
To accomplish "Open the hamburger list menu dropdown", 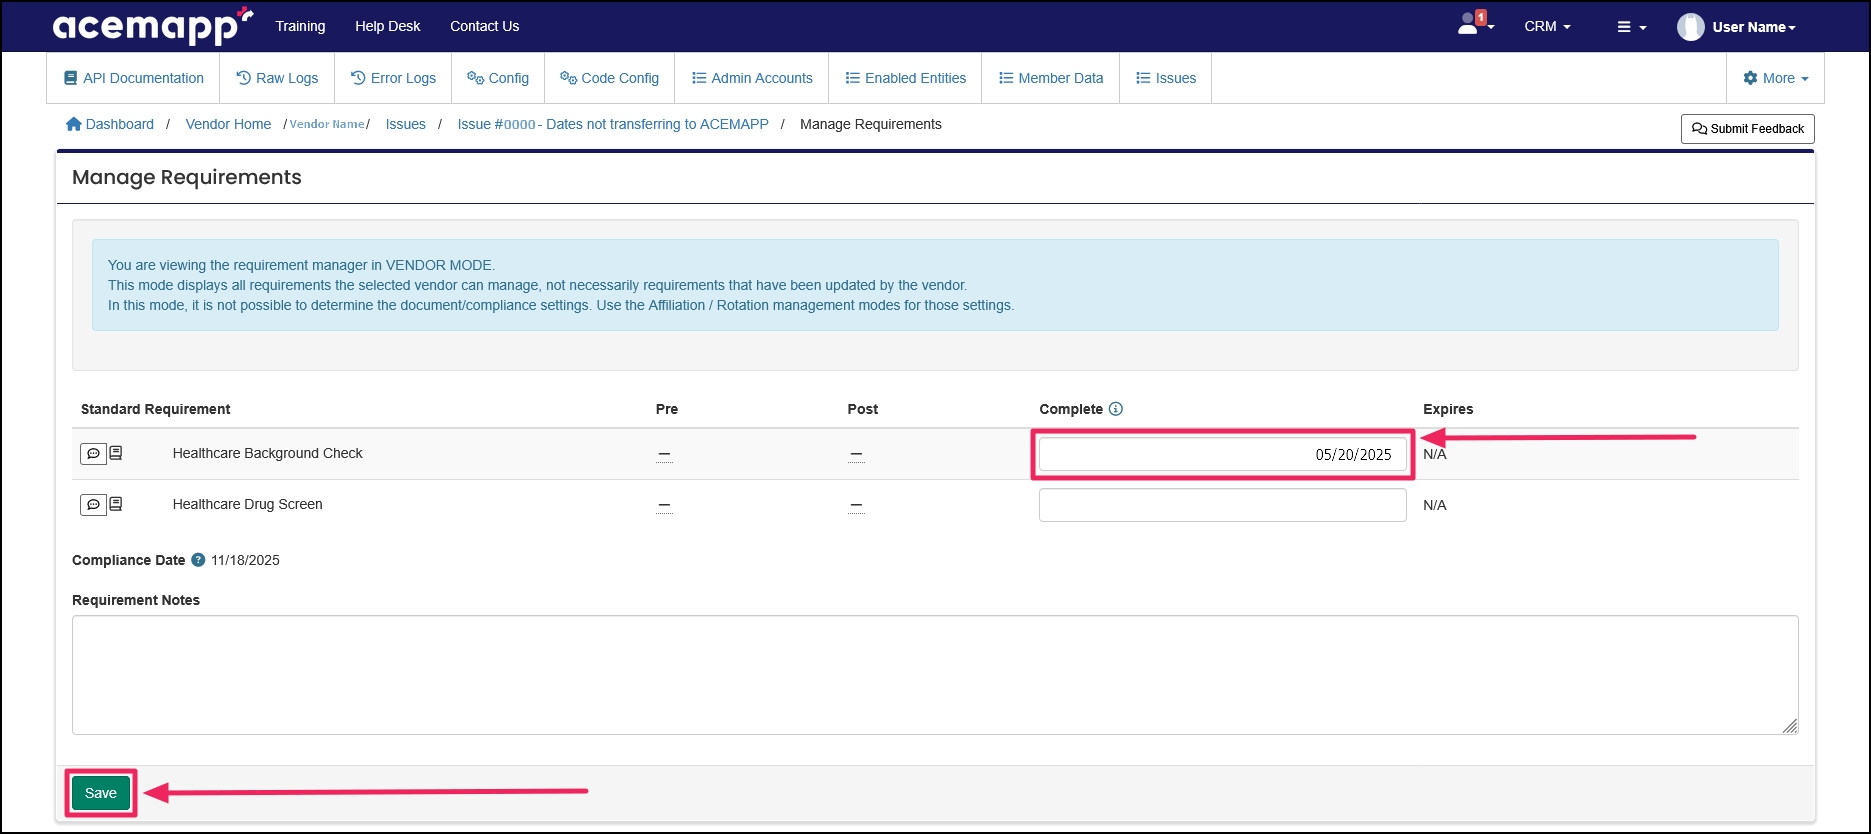I will click(1631, 27).
